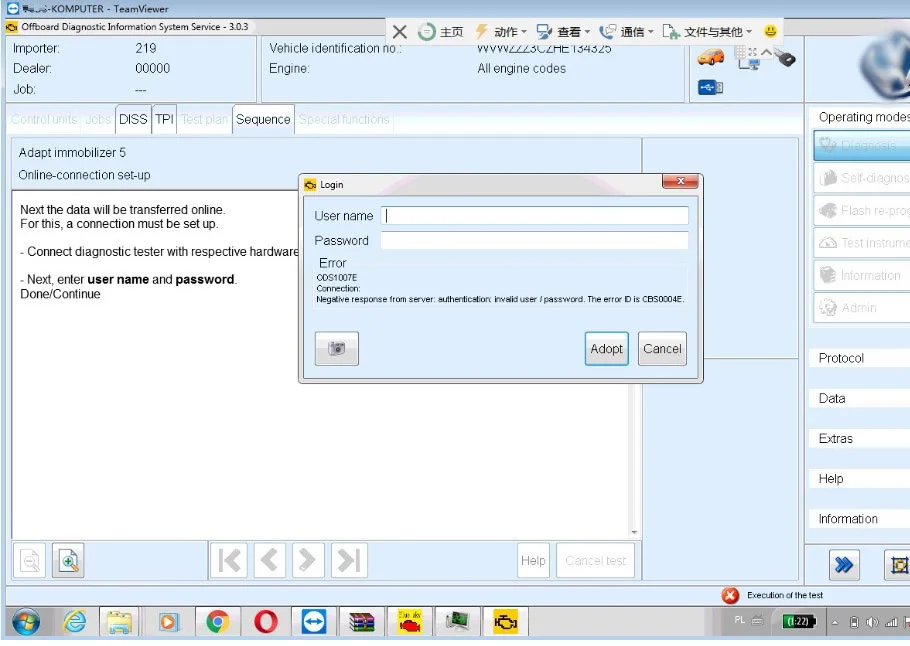Viewport: 910px width, 646px height.
Task: Go to next step arrow
Action: [308, 561]
